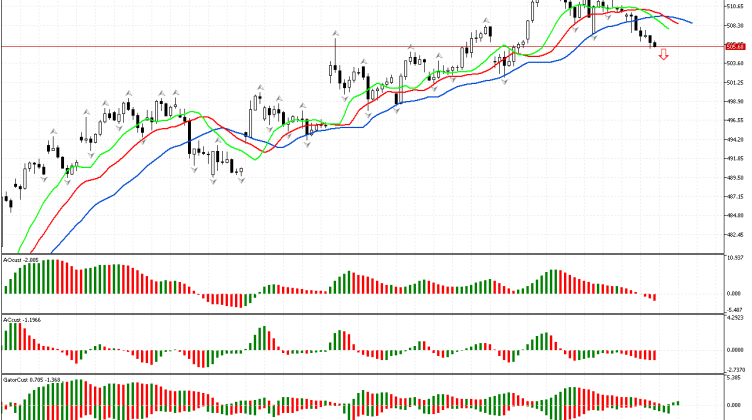Select the last black candlestick on the chart
This screenshot has height=420, width=752.
(655, 43)
